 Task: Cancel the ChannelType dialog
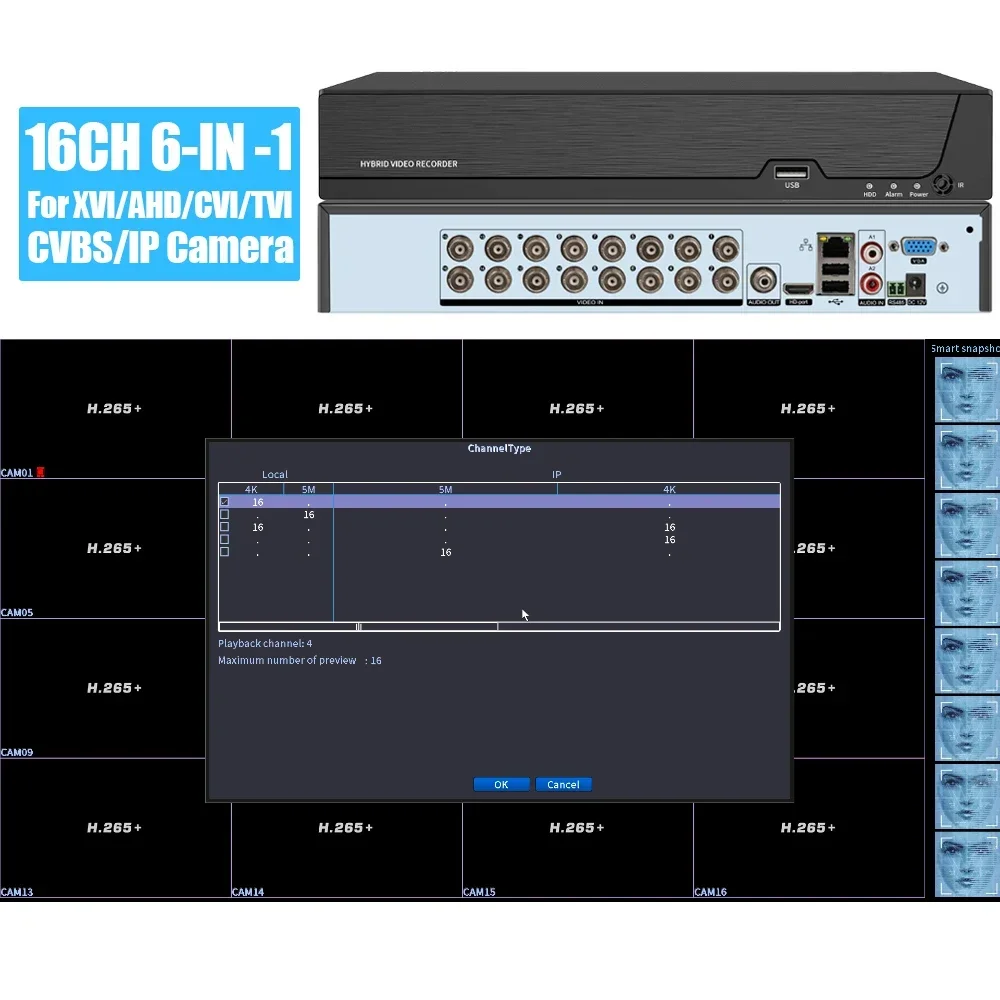click(563, 784)
